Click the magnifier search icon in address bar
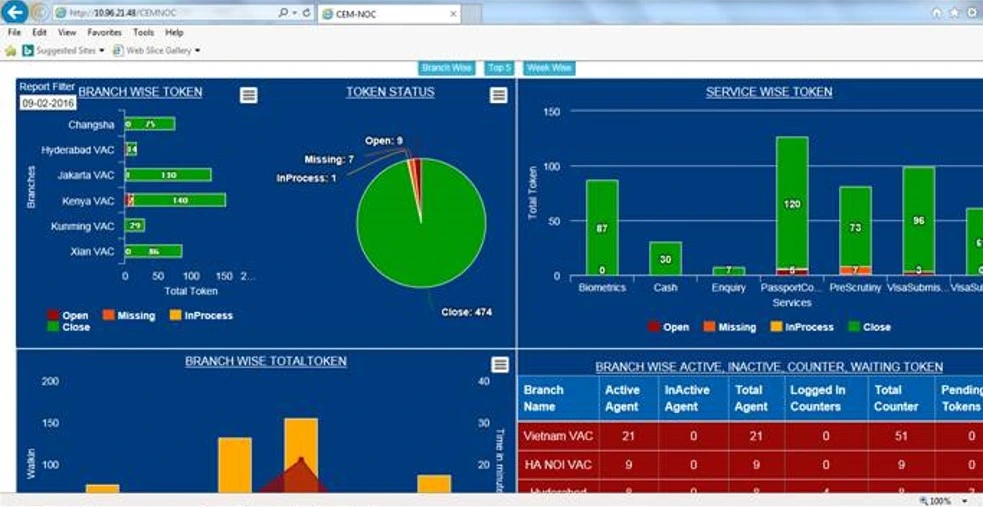The image size is (983, 507). coord(283,13)
